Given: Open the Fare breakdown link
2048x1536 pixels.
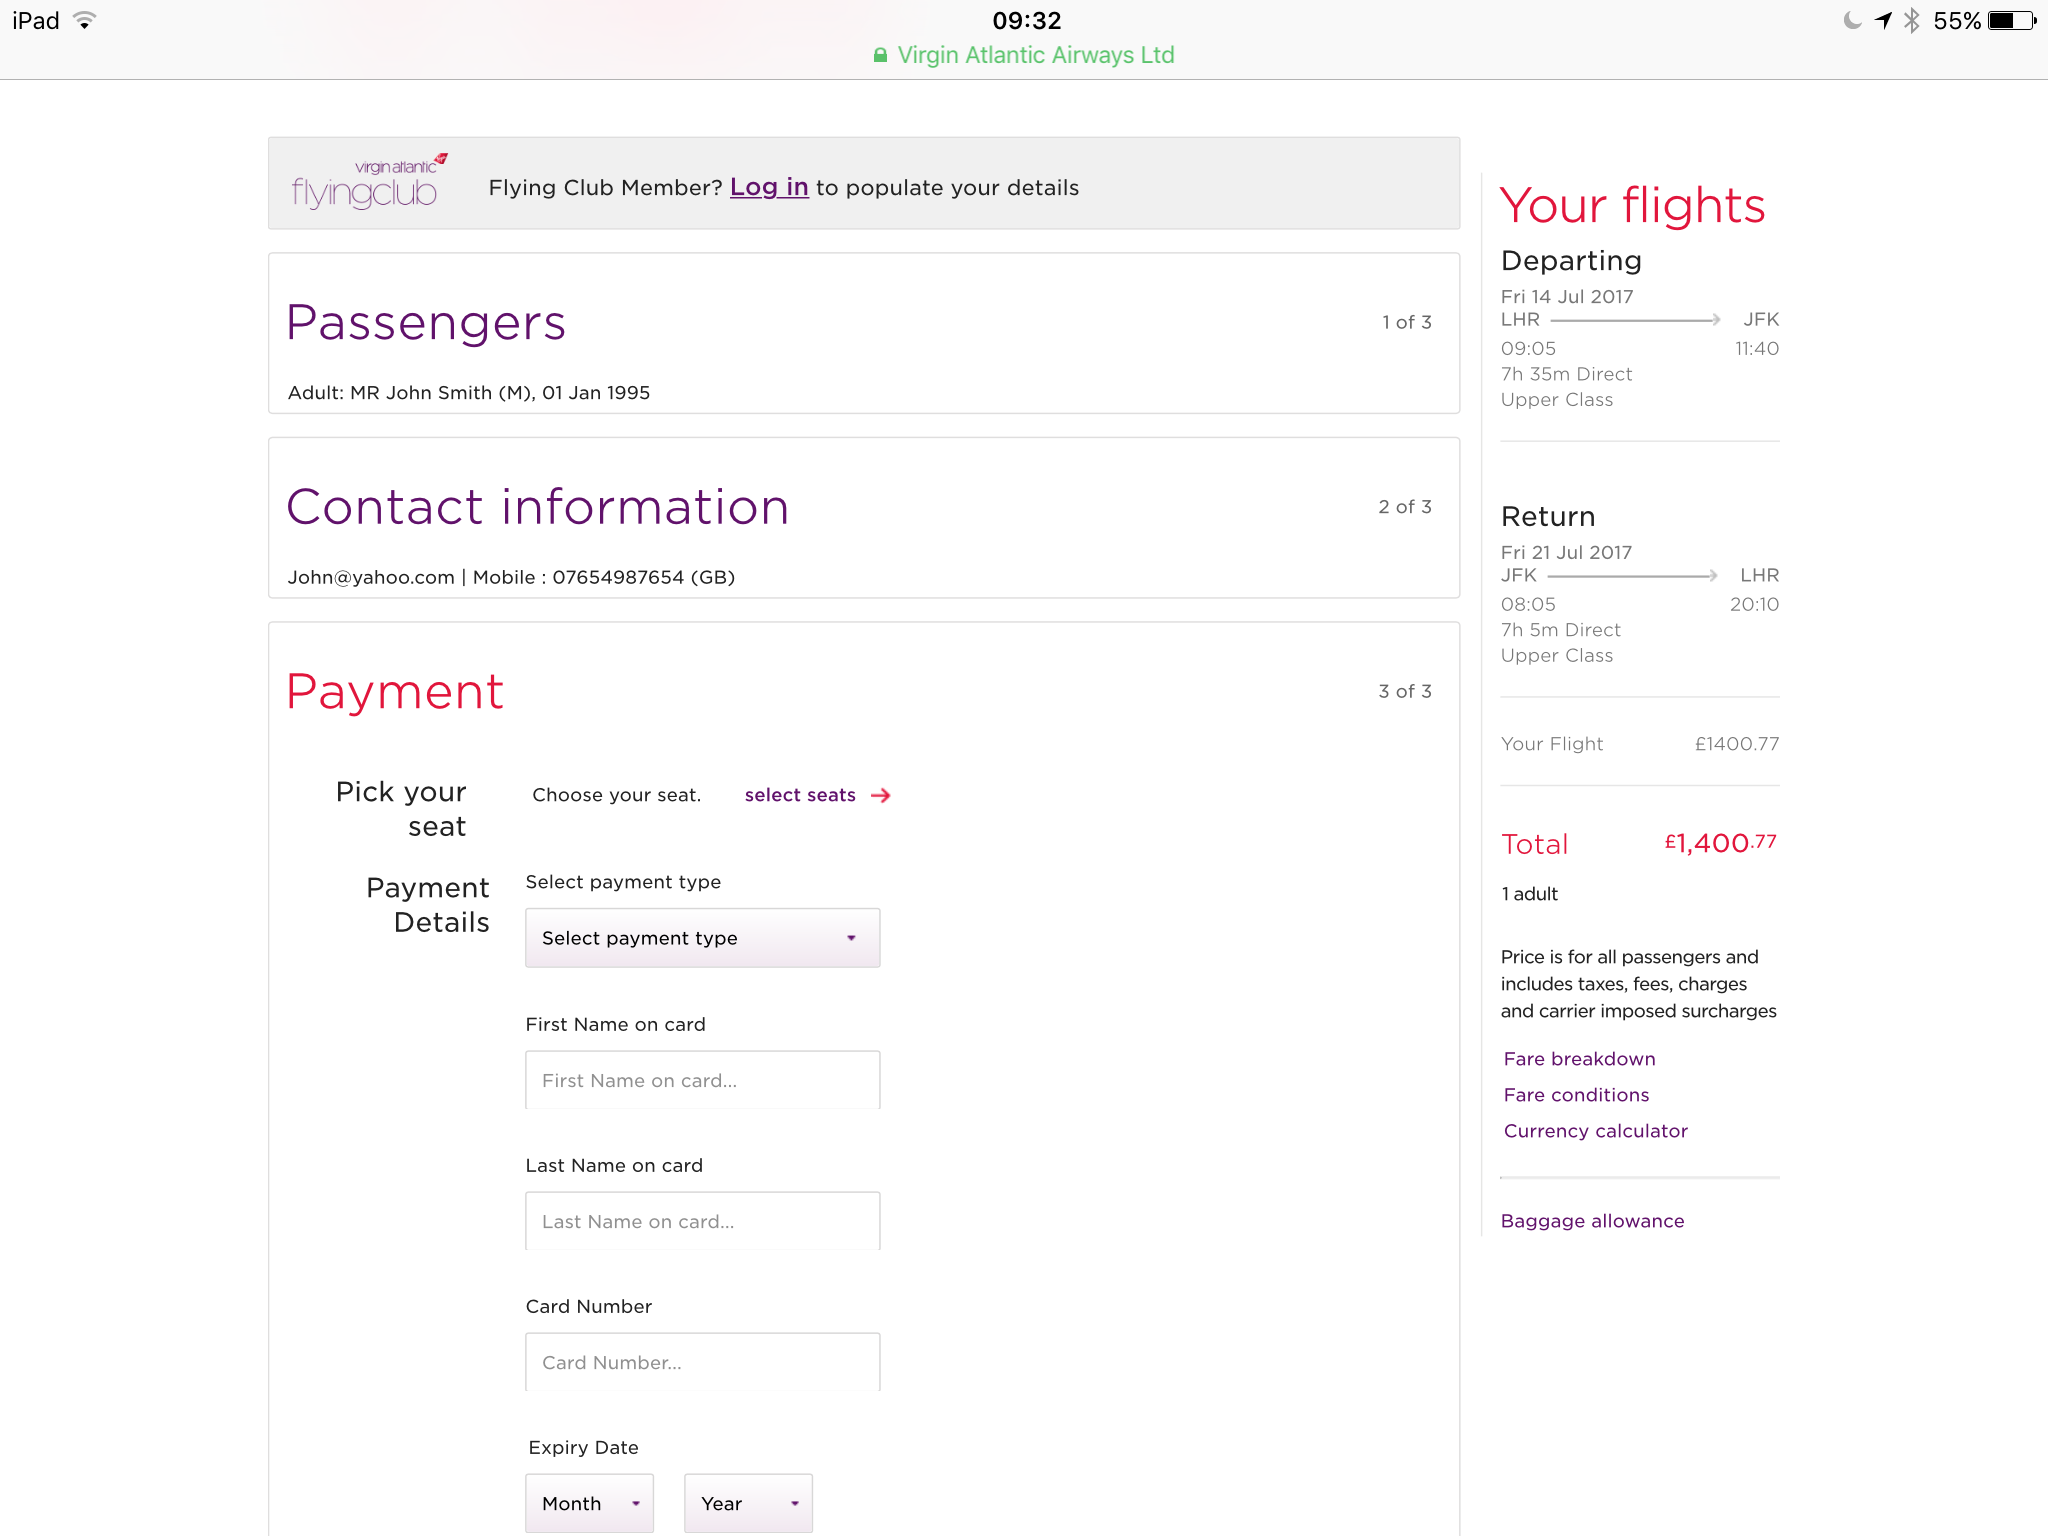Looking at the screenshot, I should click(x=1579, y=1059).
